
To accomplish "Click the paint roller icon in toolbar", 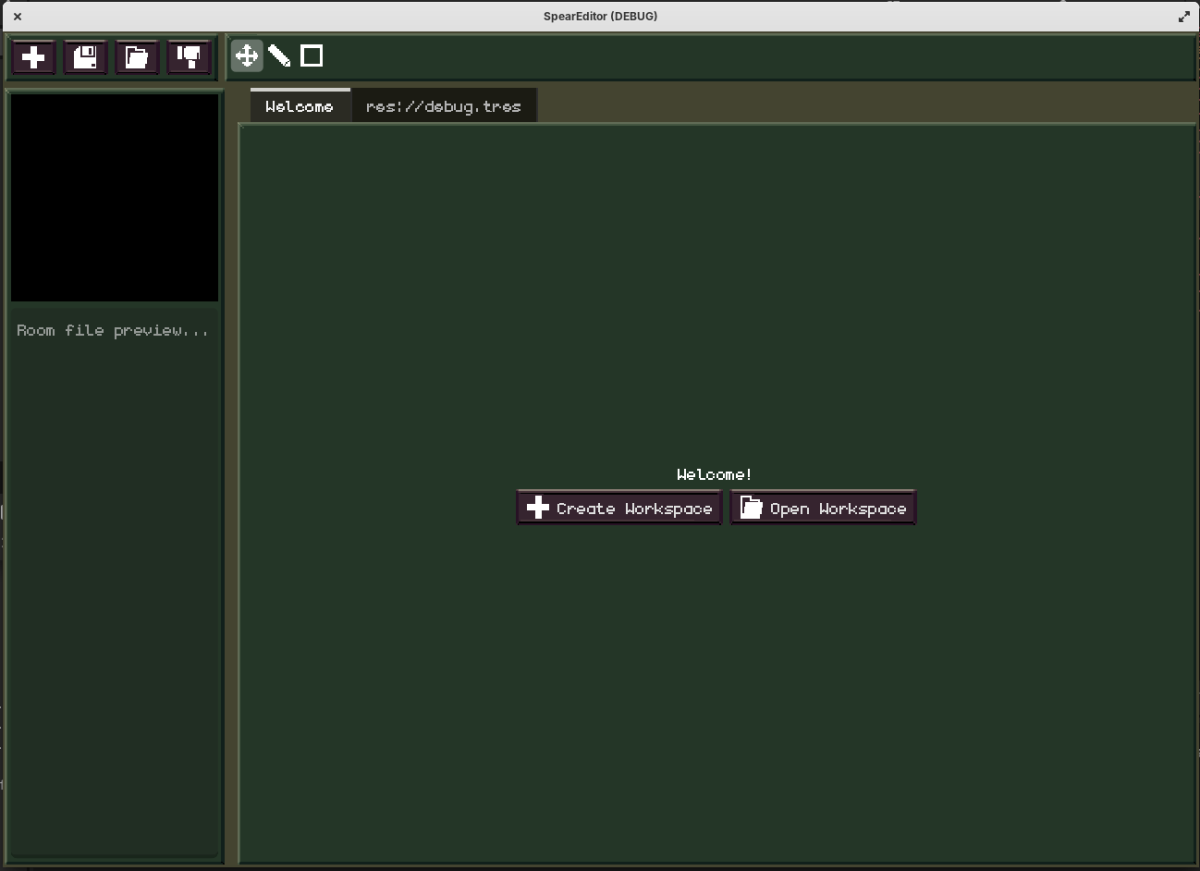I will pyautogui.click(x=189, y=57).
